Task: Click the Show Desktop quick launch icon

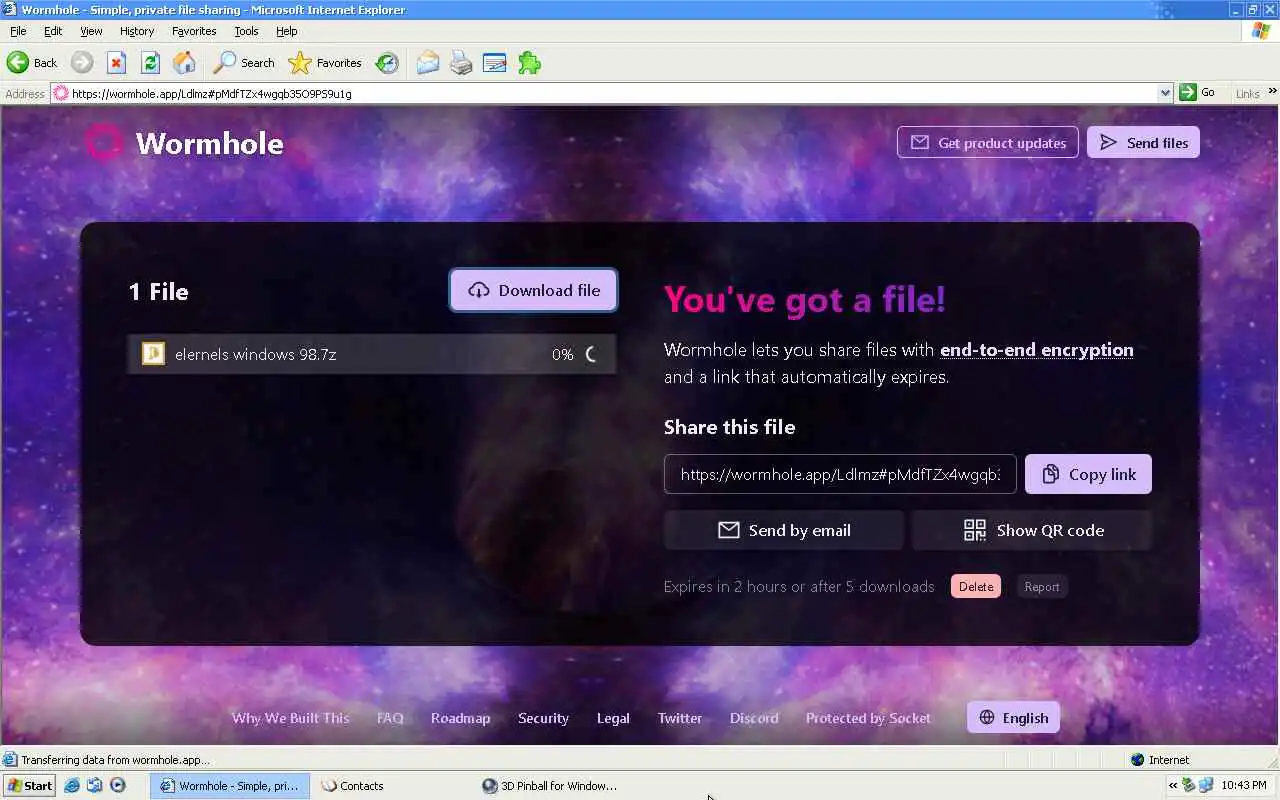Action: 95,785
